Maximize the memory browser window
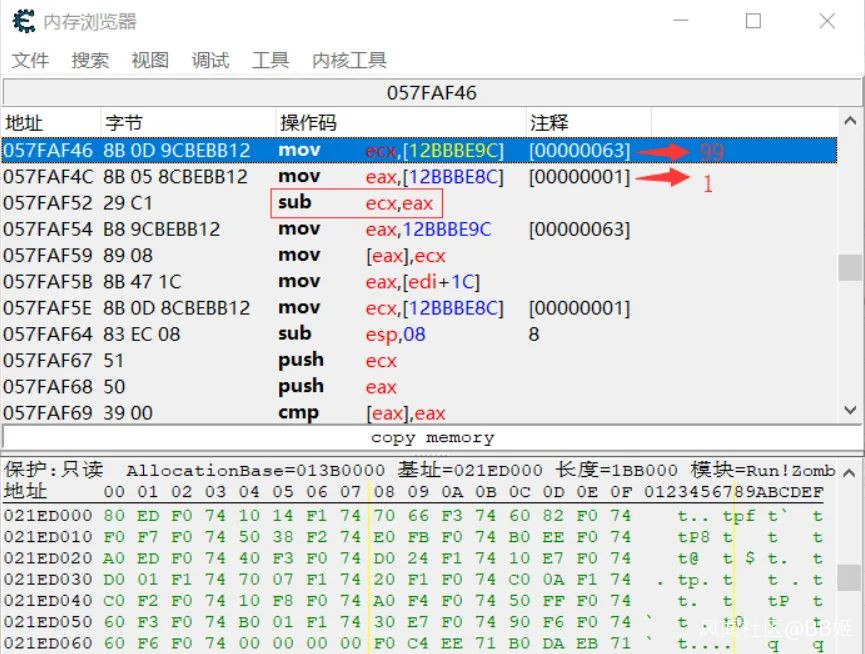This screenshot has width=865, height=654. tap(753, 21)
